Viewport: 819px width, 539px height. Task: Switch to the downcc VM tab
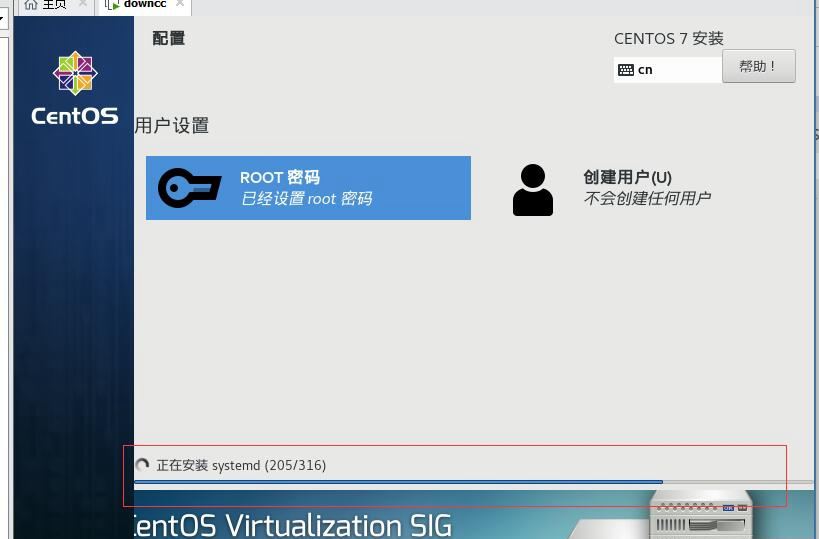point(145,5)
